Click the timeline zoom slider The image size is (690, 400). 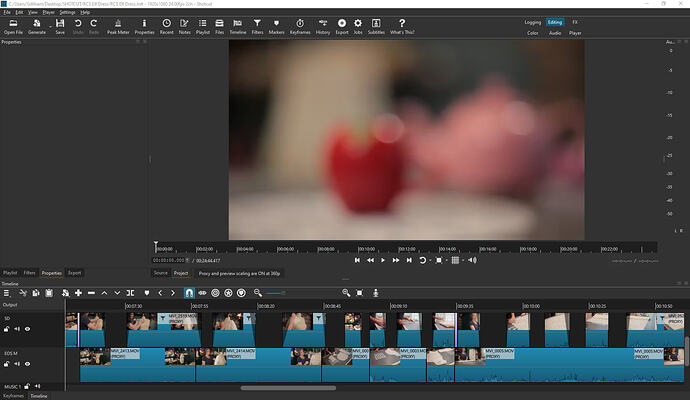(x=276, y=293)
